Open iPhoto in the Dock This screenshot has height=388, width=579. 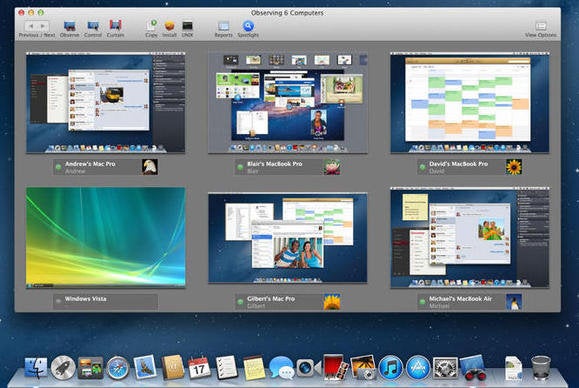[x=363, y=367]
